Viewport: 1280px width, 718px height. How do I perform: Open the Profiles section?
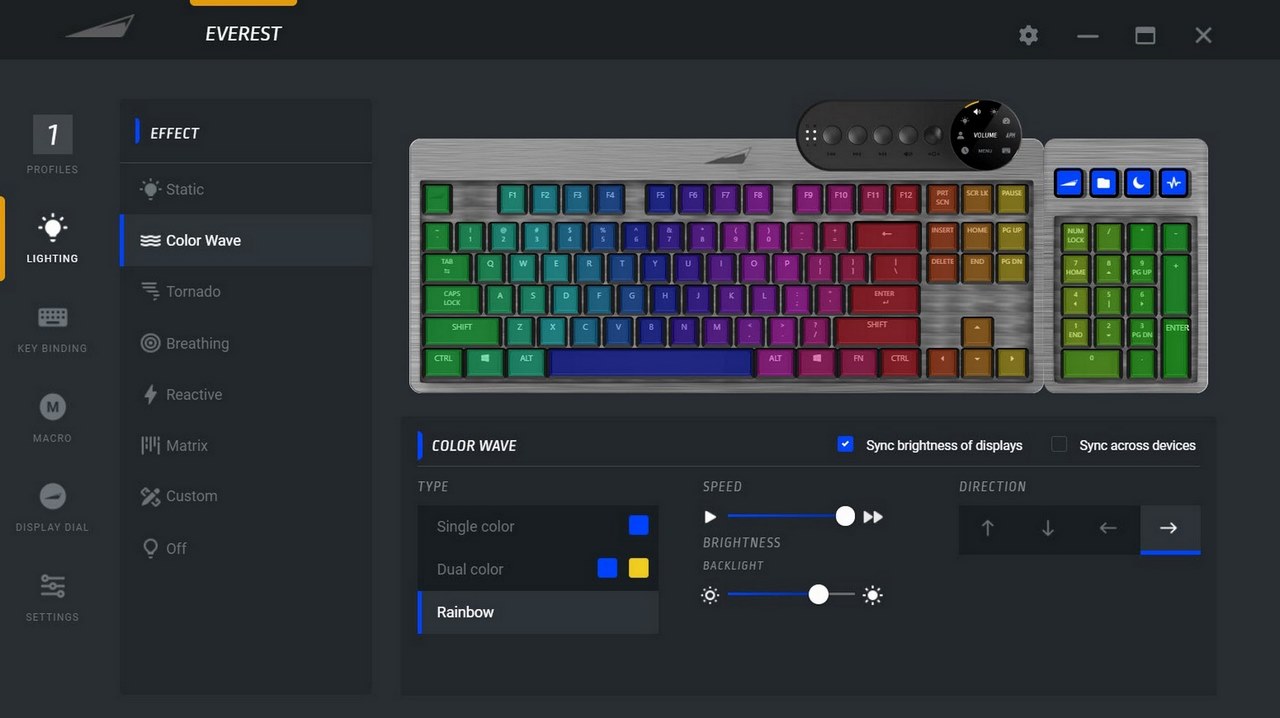point(52,145)
